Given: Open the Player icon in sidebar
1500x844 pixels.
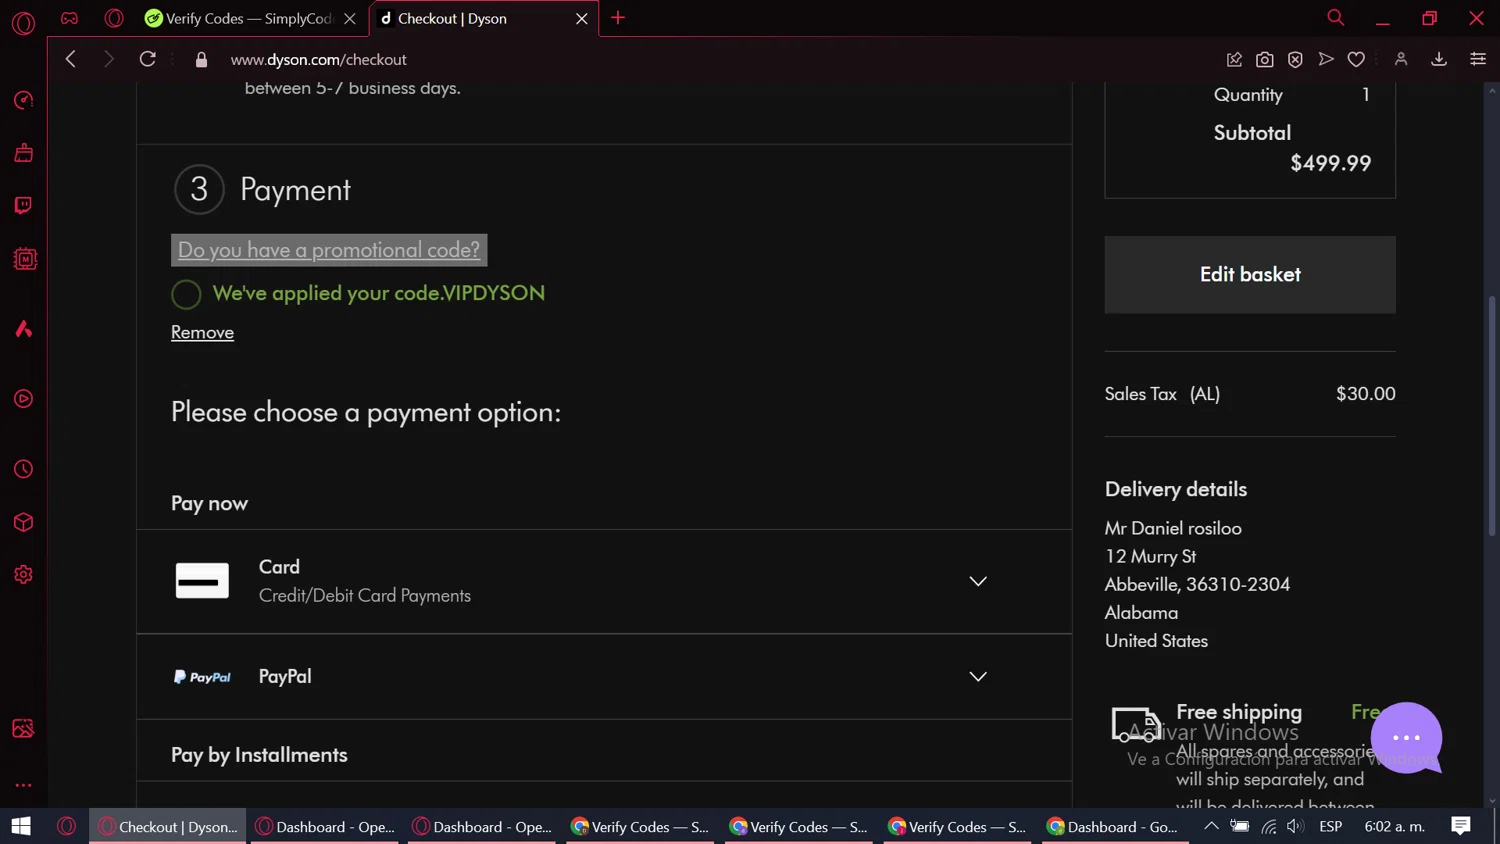Looking at the screenshot, I should (23, 399).
